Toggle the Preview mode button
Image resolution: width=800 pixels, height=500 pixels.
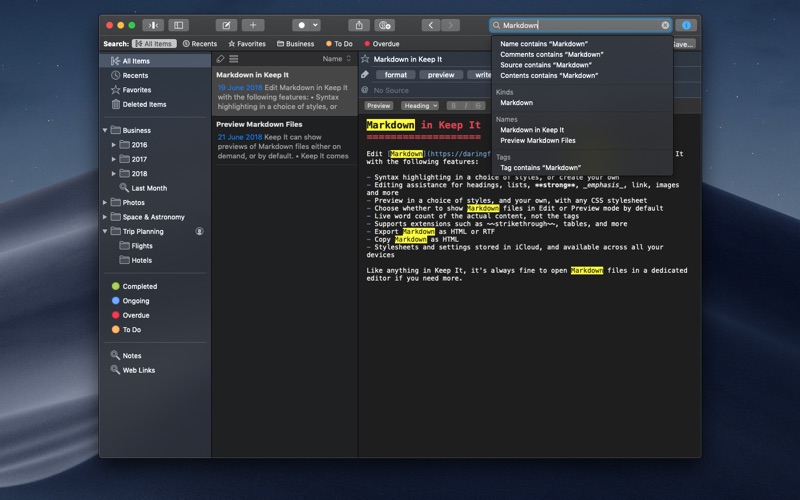click(x=379, y=105)
